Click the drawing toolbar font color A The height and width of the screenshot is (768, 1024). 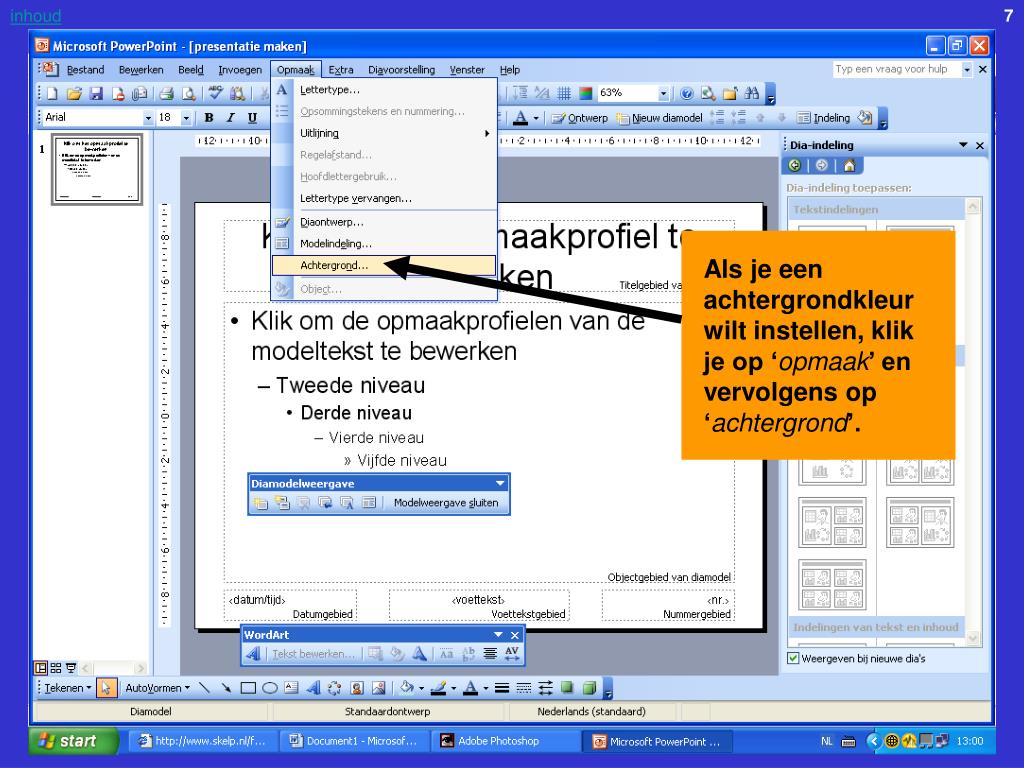coord(470,688)
